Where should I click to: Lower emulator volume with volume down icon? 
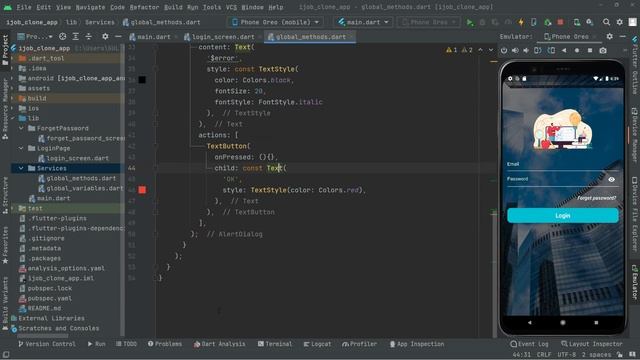(x=527, y=51)
